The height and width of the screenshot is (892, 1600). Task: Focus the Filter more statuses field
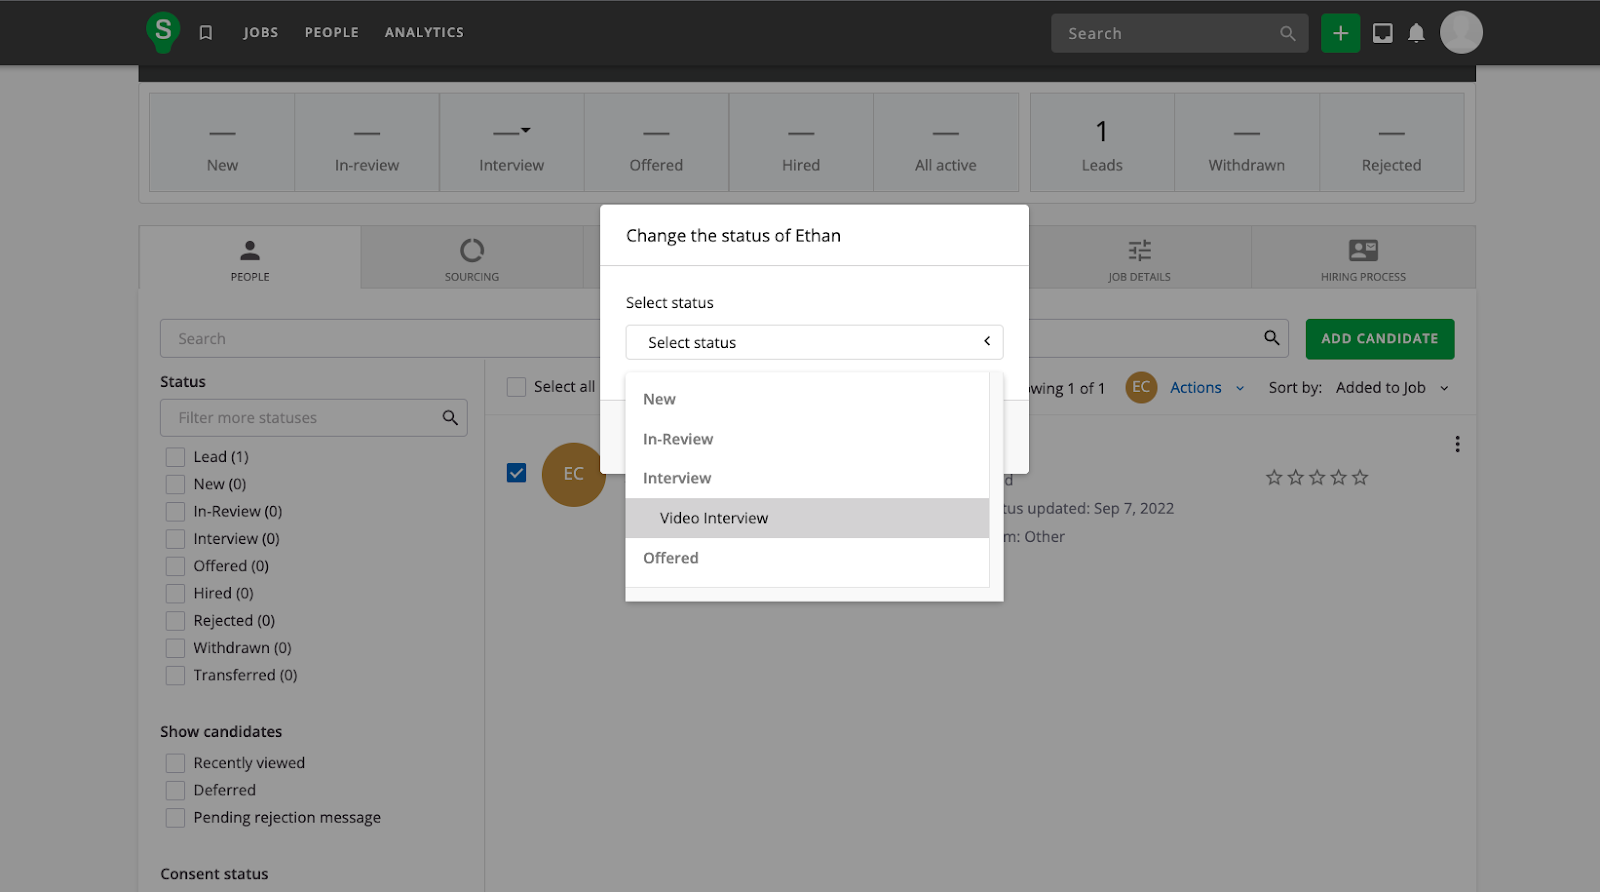[x=300, y=418]
